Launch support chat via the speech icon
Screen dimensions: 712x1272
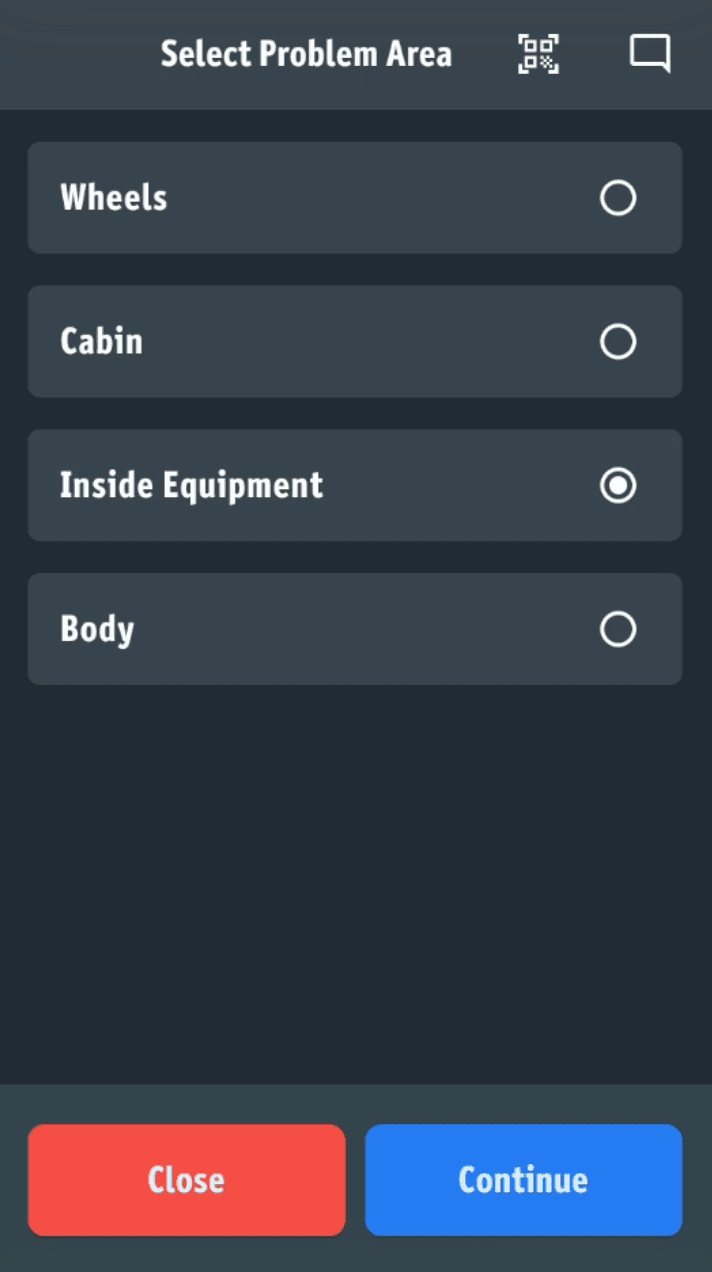click(650, 54)
